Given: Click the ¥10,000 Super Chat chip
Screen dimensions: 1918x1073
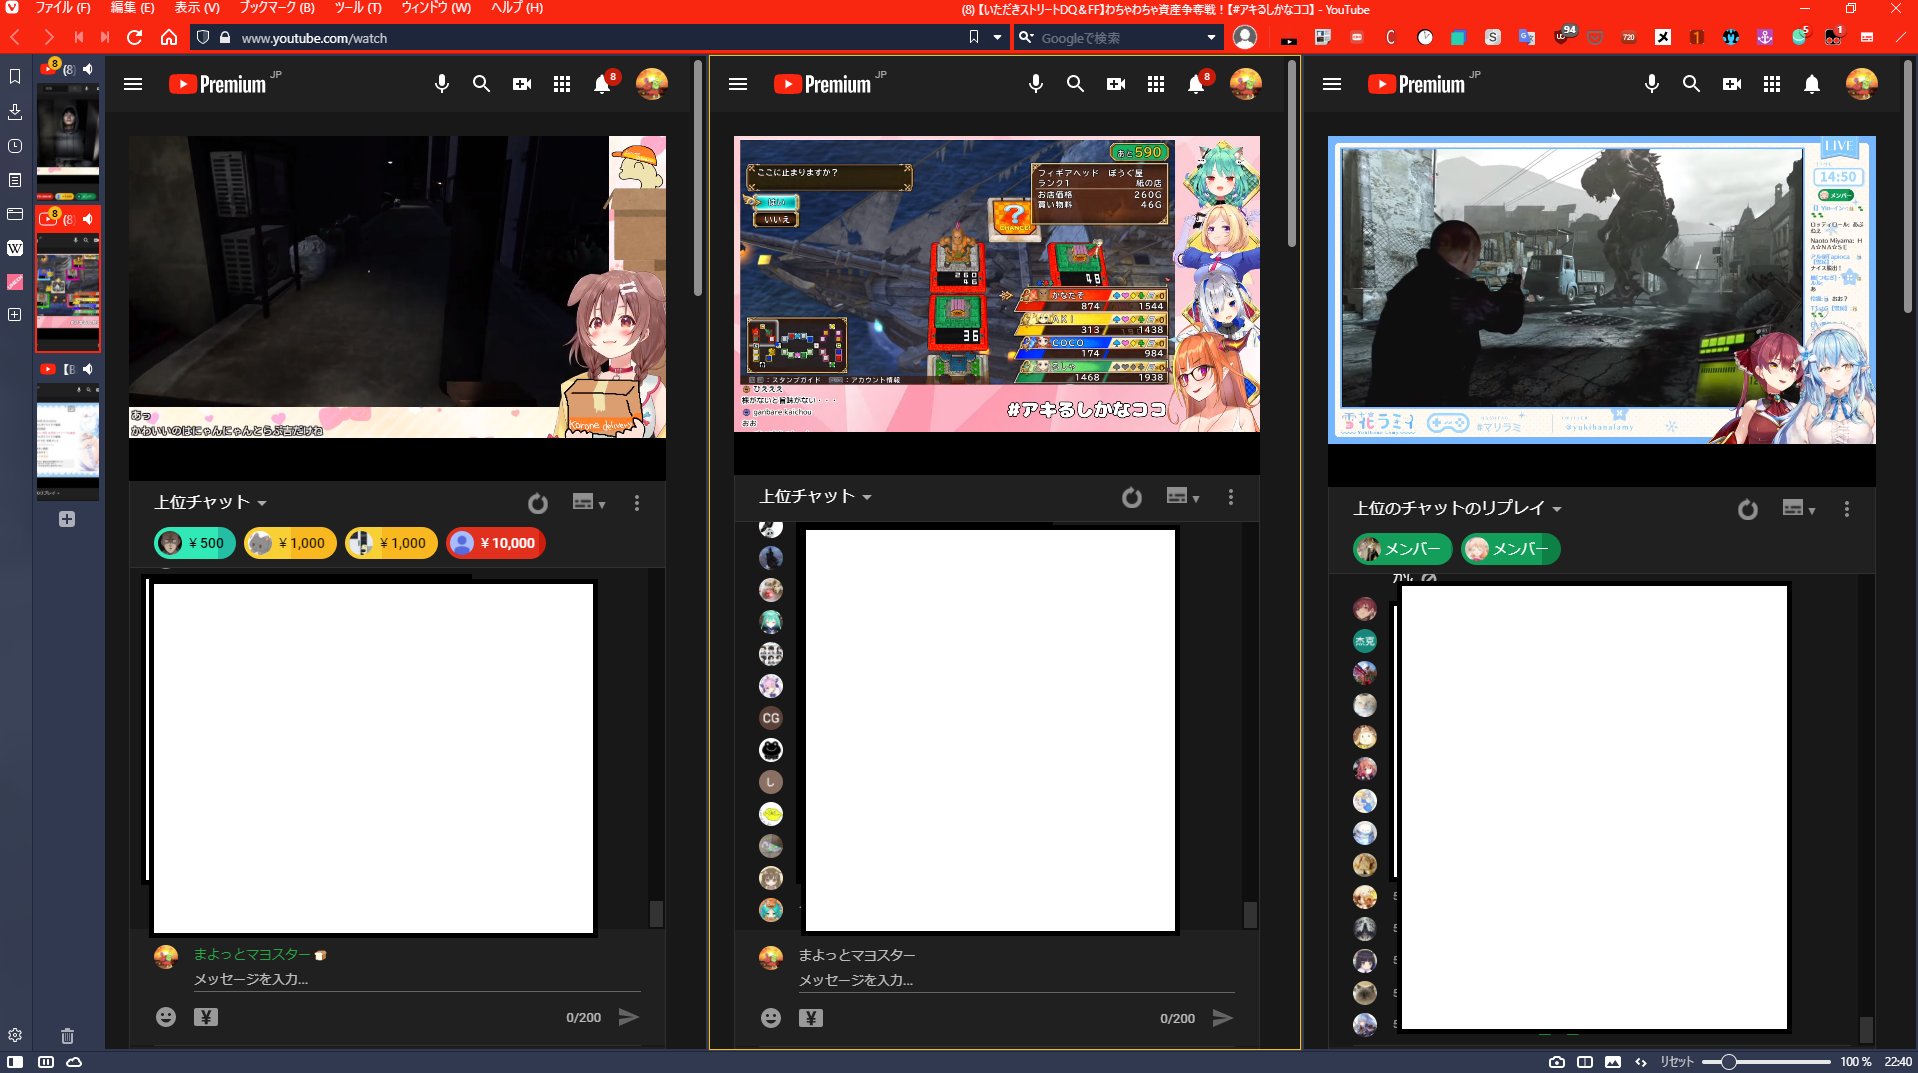Looking at the screenshot, I should 495,543.
